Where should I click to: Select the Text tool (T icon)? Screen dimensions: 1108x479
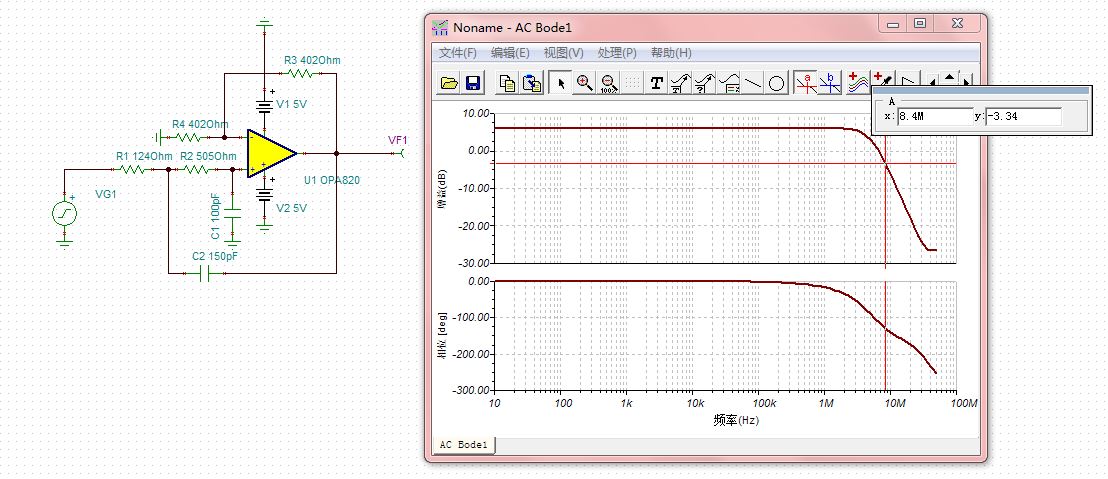pyautogui.click(x=656, y=83)
